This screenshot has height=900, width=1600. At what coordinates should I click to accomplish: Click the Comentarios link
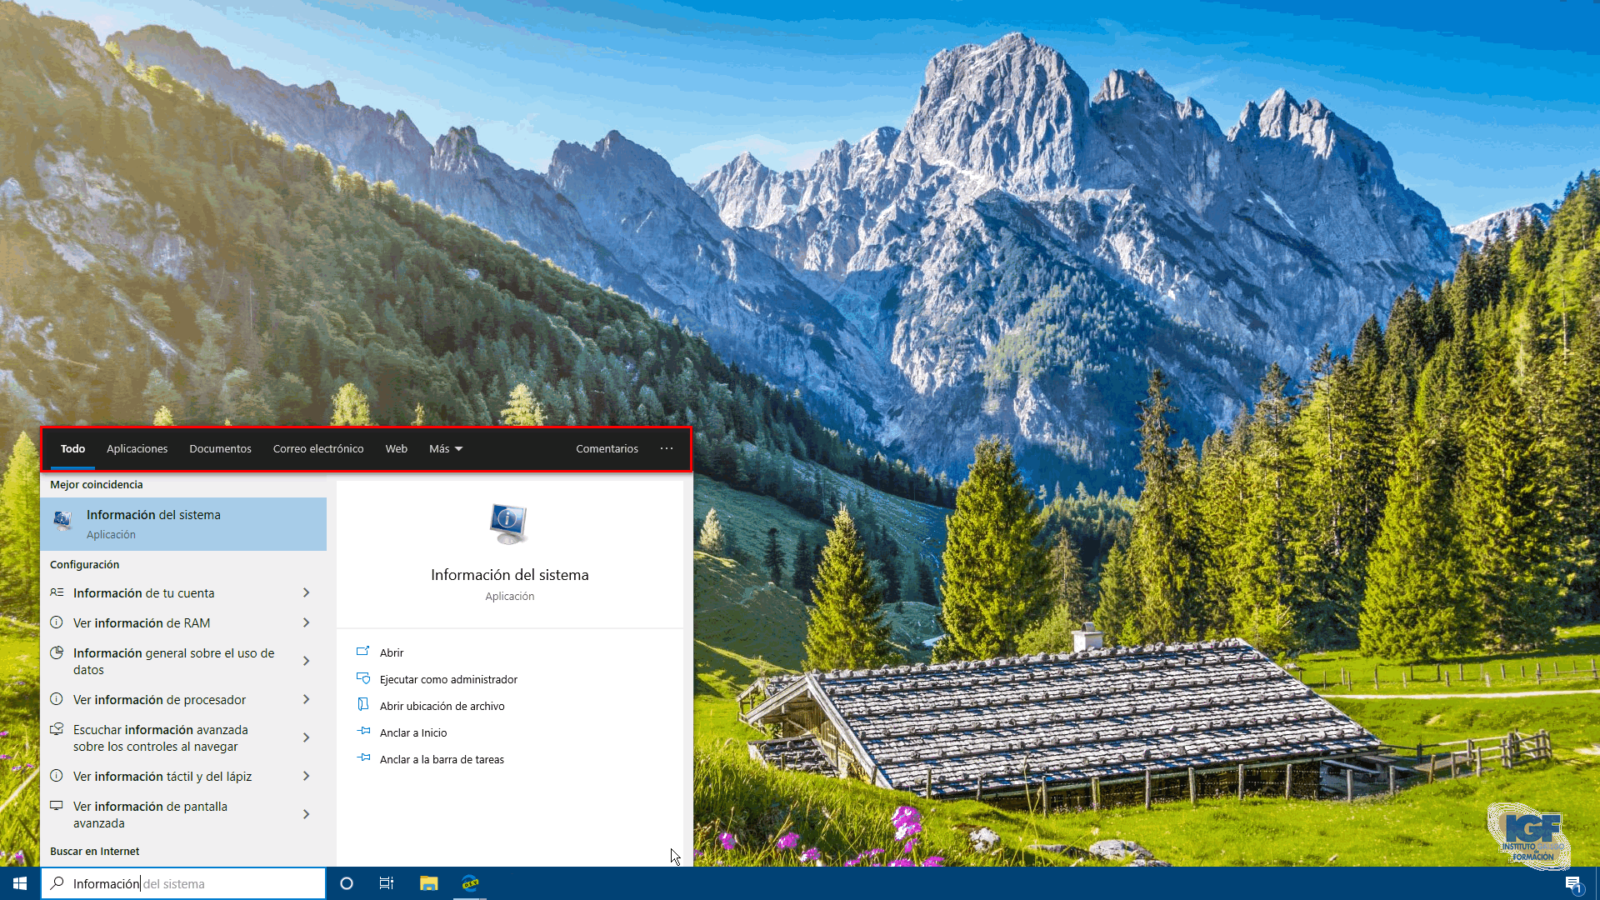pyautogui.click(x=606, y=449)
